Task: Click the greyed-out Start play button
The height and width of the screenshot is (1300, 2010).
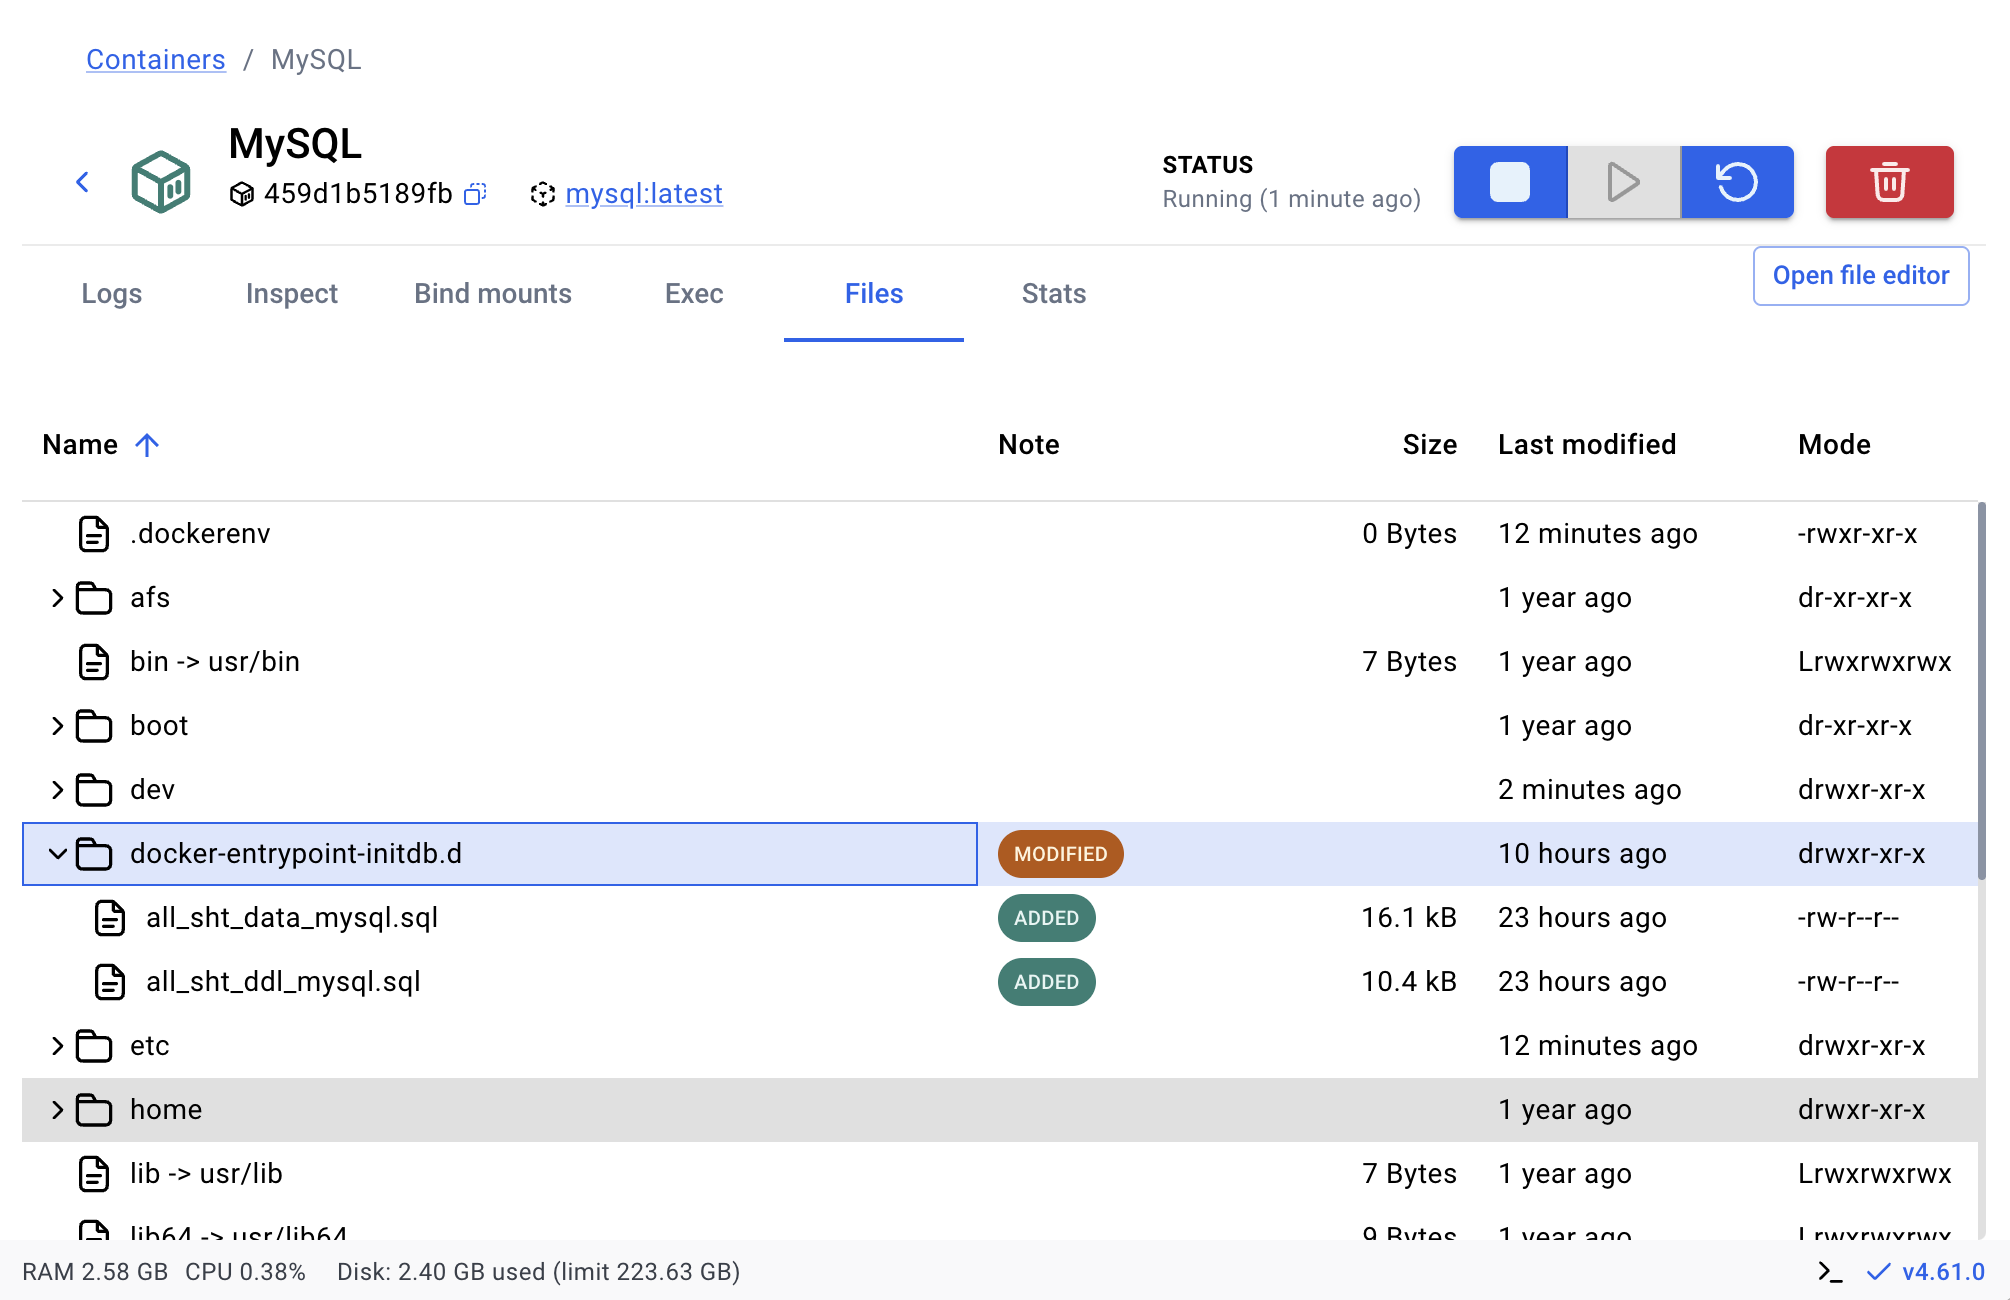Action: click(1623, 182)
